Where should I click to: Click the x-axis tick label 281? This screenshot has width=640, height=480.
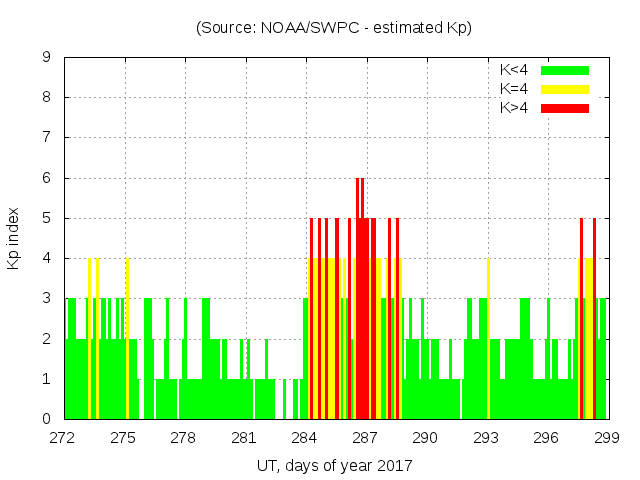point(244,438)
